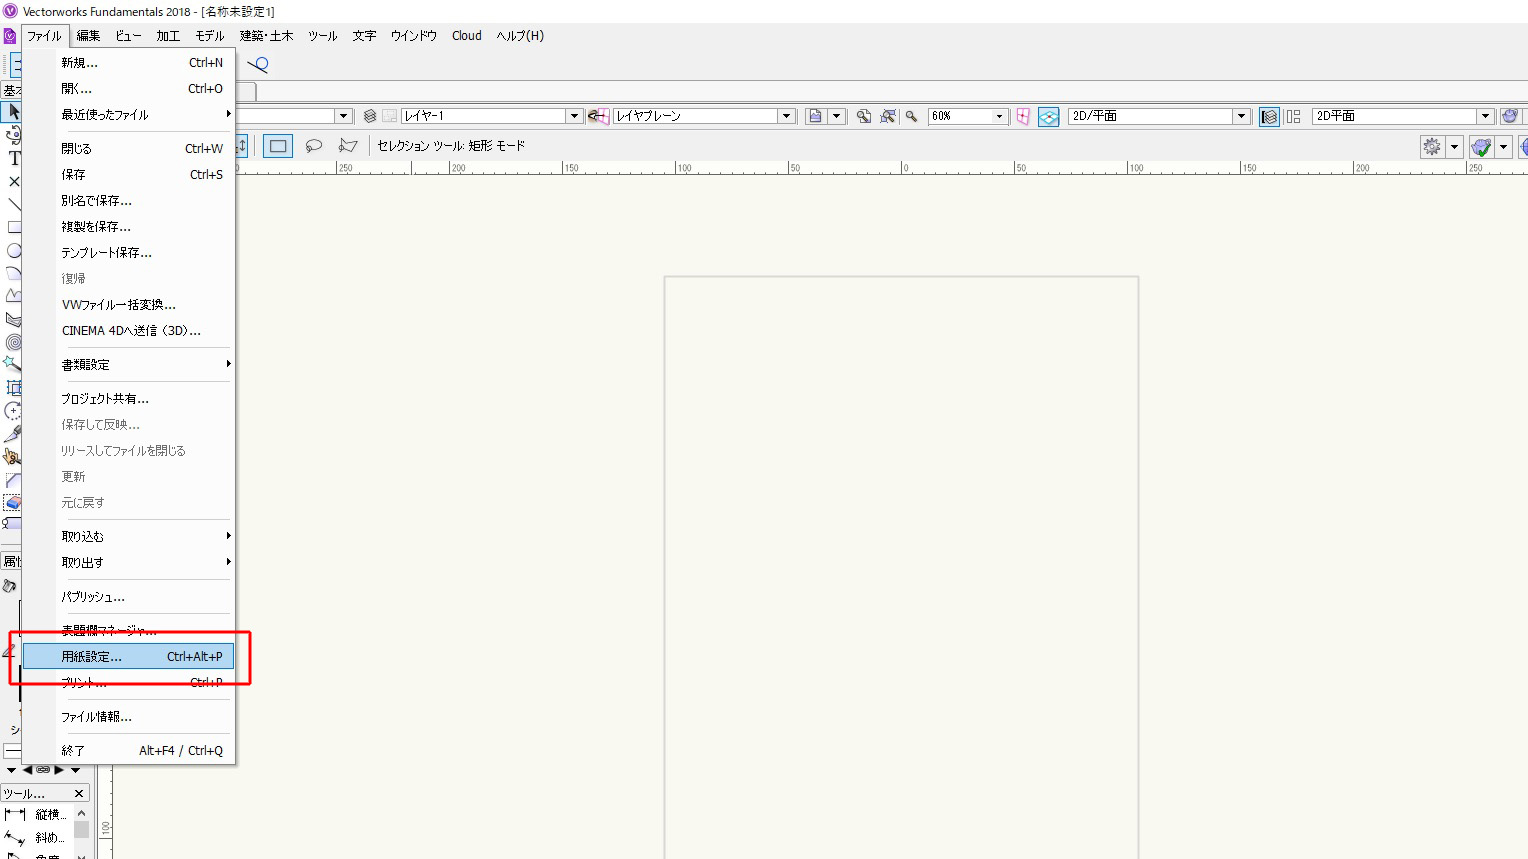Choose パブリッシュ... menu entry
This screenshot has height=859, width=1528.
(x=129, y=596)
